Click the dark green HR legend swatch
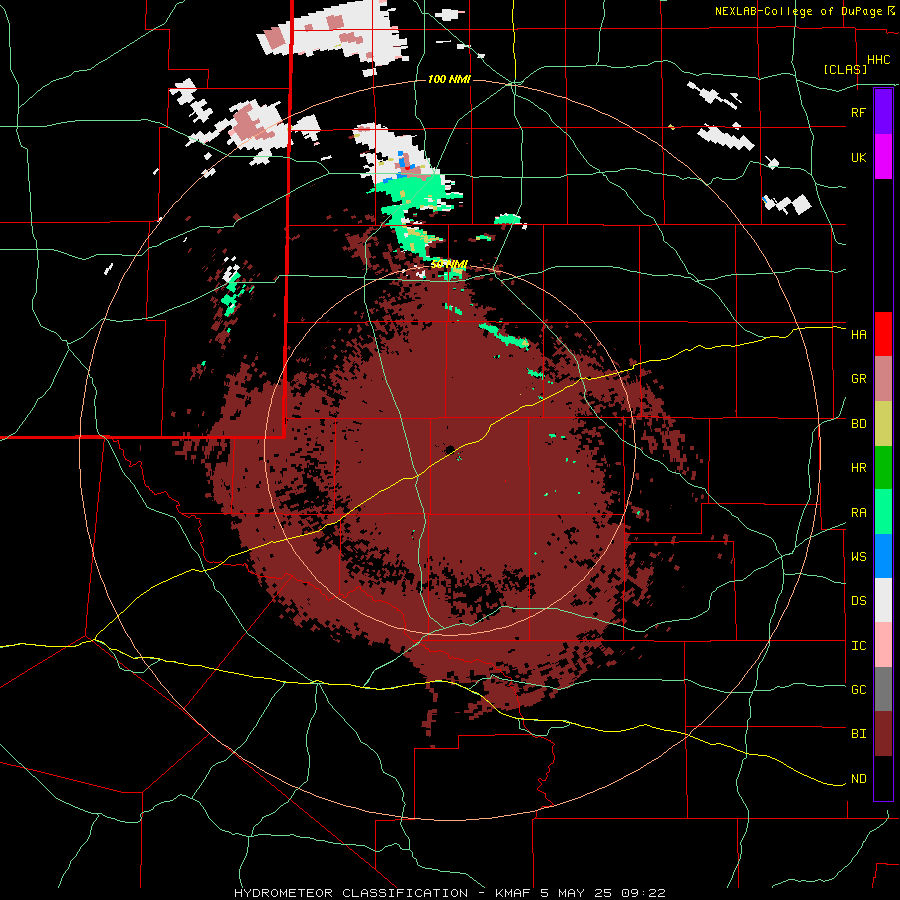 coord(883,468)
